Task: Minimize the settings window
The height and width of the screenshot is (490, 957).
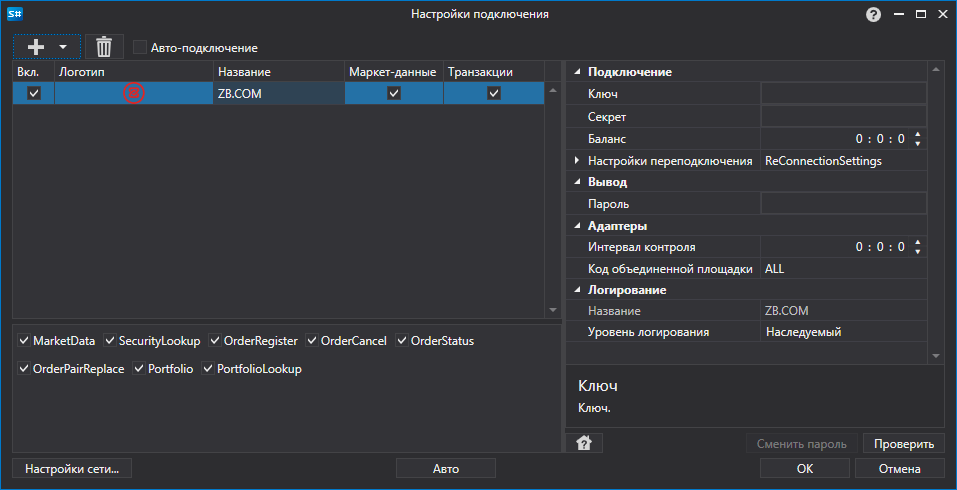Action: pos(898,14)
